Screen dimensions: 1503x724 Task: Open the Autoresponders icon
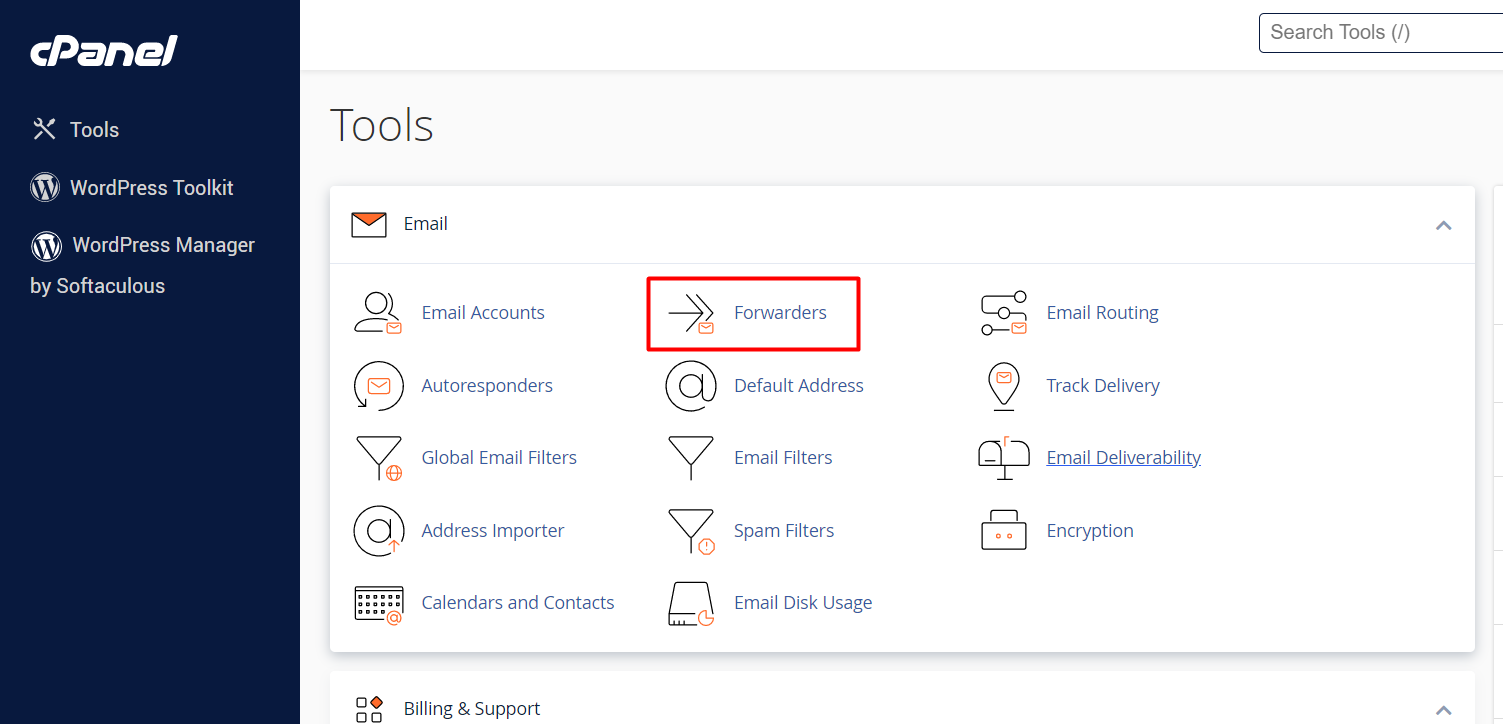click(x=378, y=386)
